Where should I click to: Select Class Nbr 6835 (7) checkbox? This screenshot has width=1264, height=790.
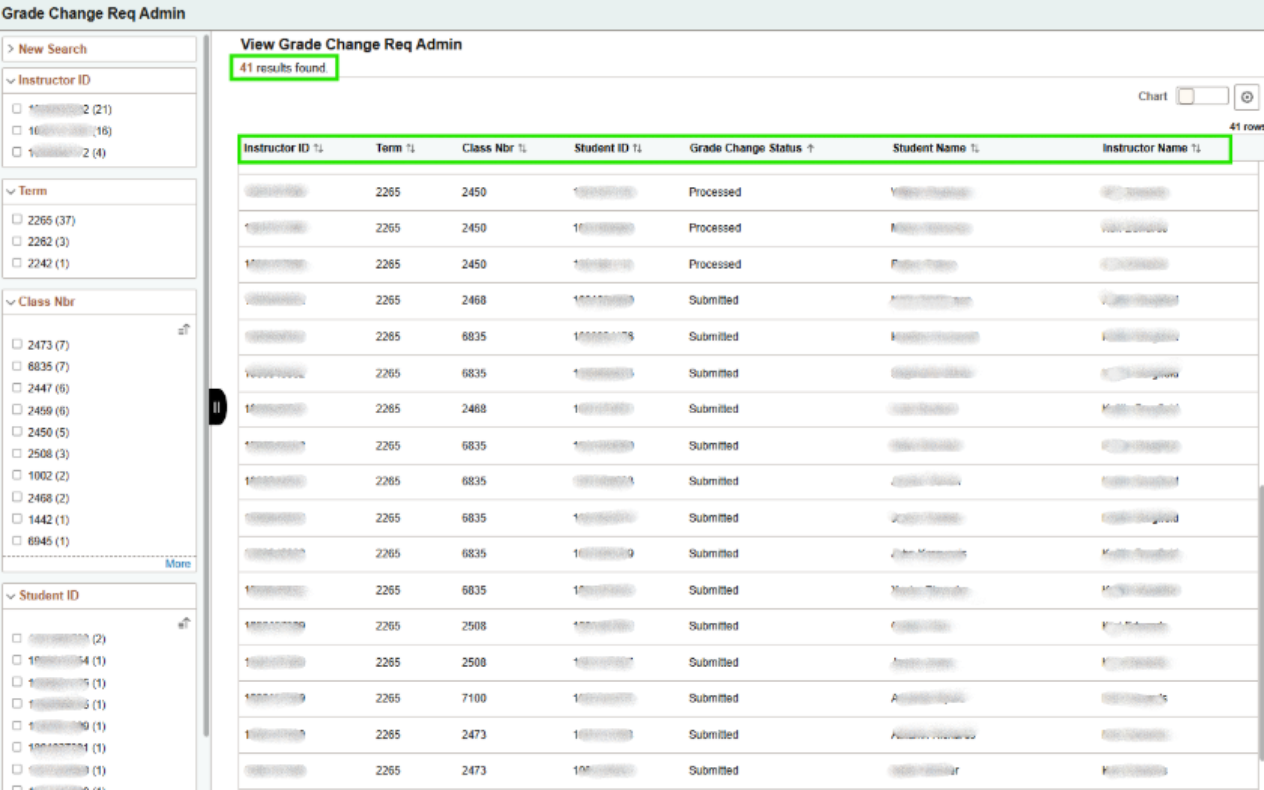[16, 366]
